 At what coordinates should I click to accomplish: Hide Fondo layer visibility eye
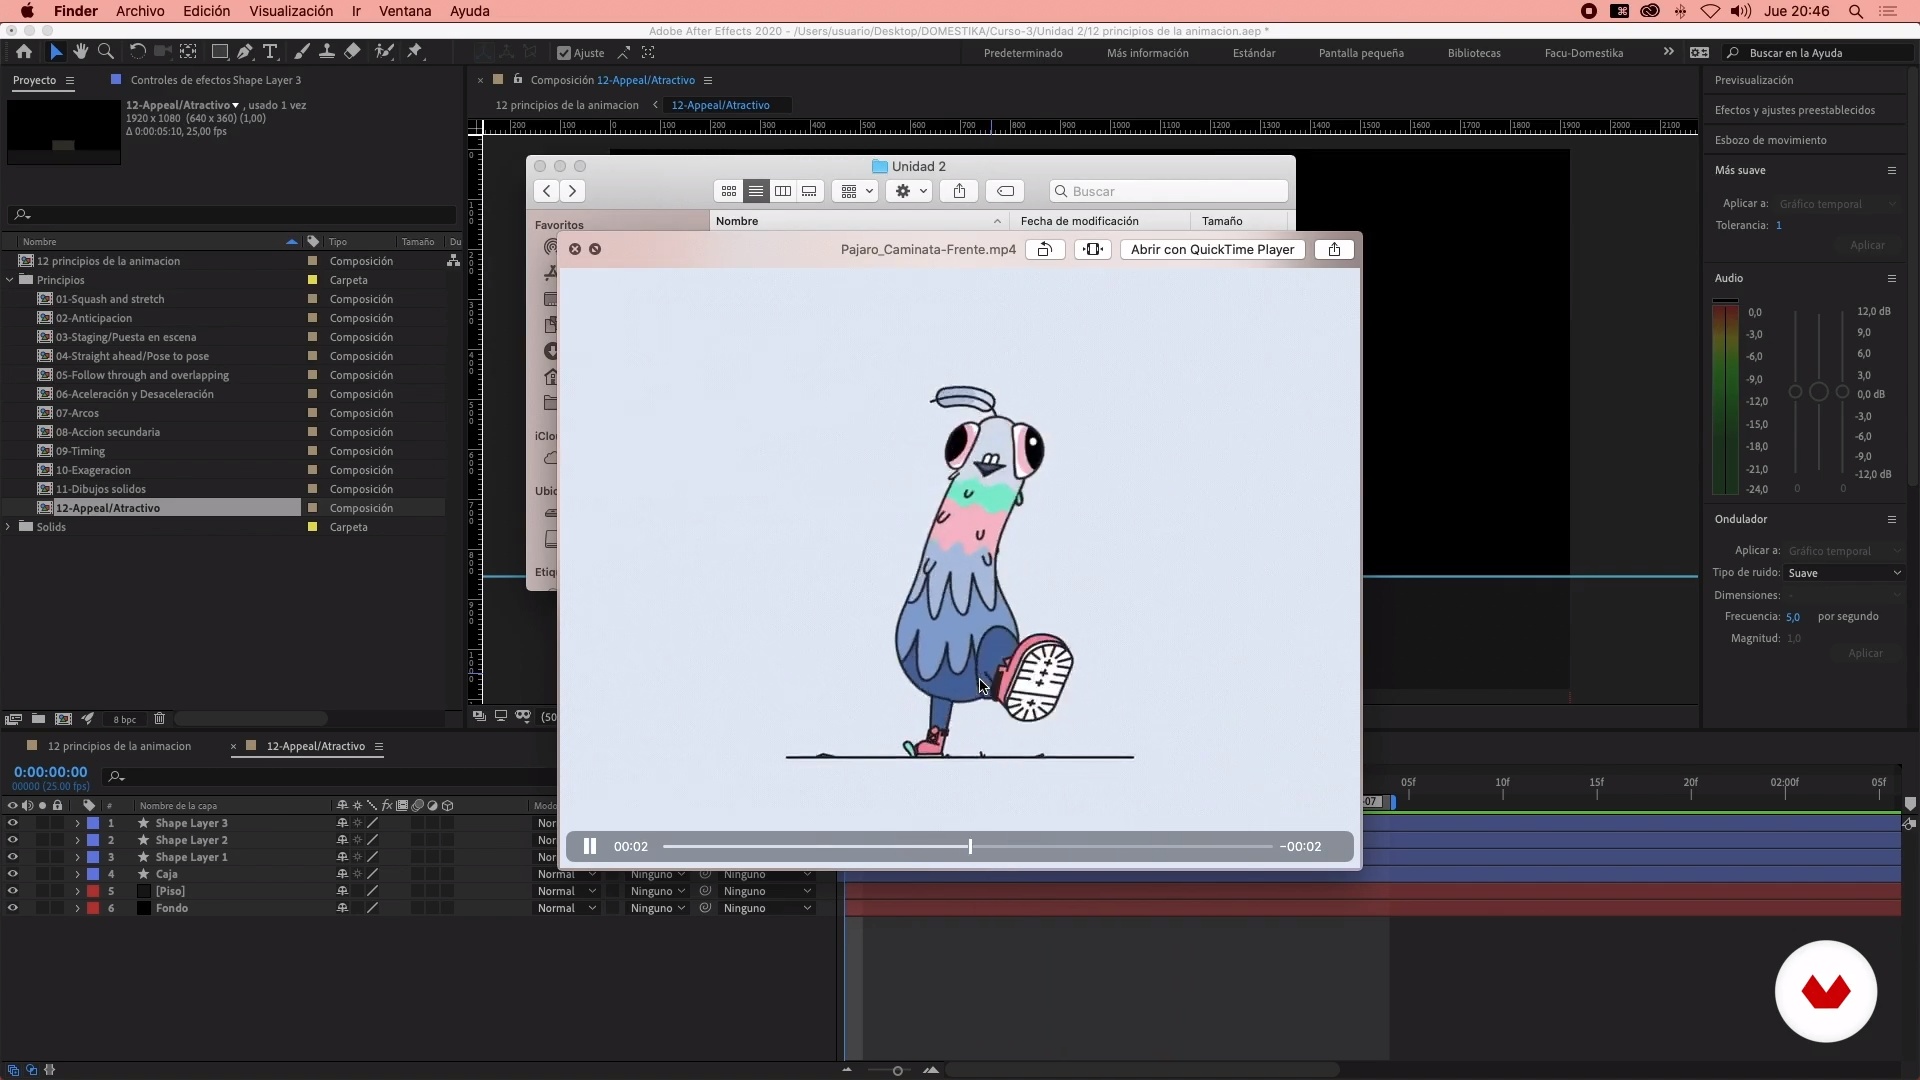[12, 908]
